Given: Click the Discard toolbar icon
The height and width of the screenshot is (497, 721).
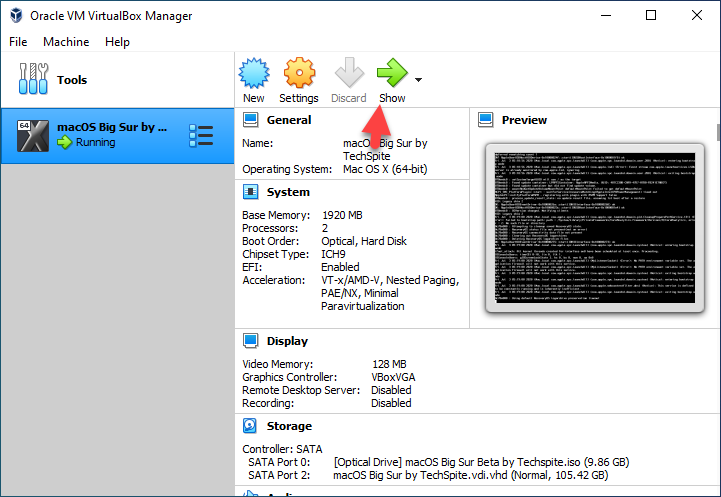Looking at the screenshot, I should click(x=348, y=74).
